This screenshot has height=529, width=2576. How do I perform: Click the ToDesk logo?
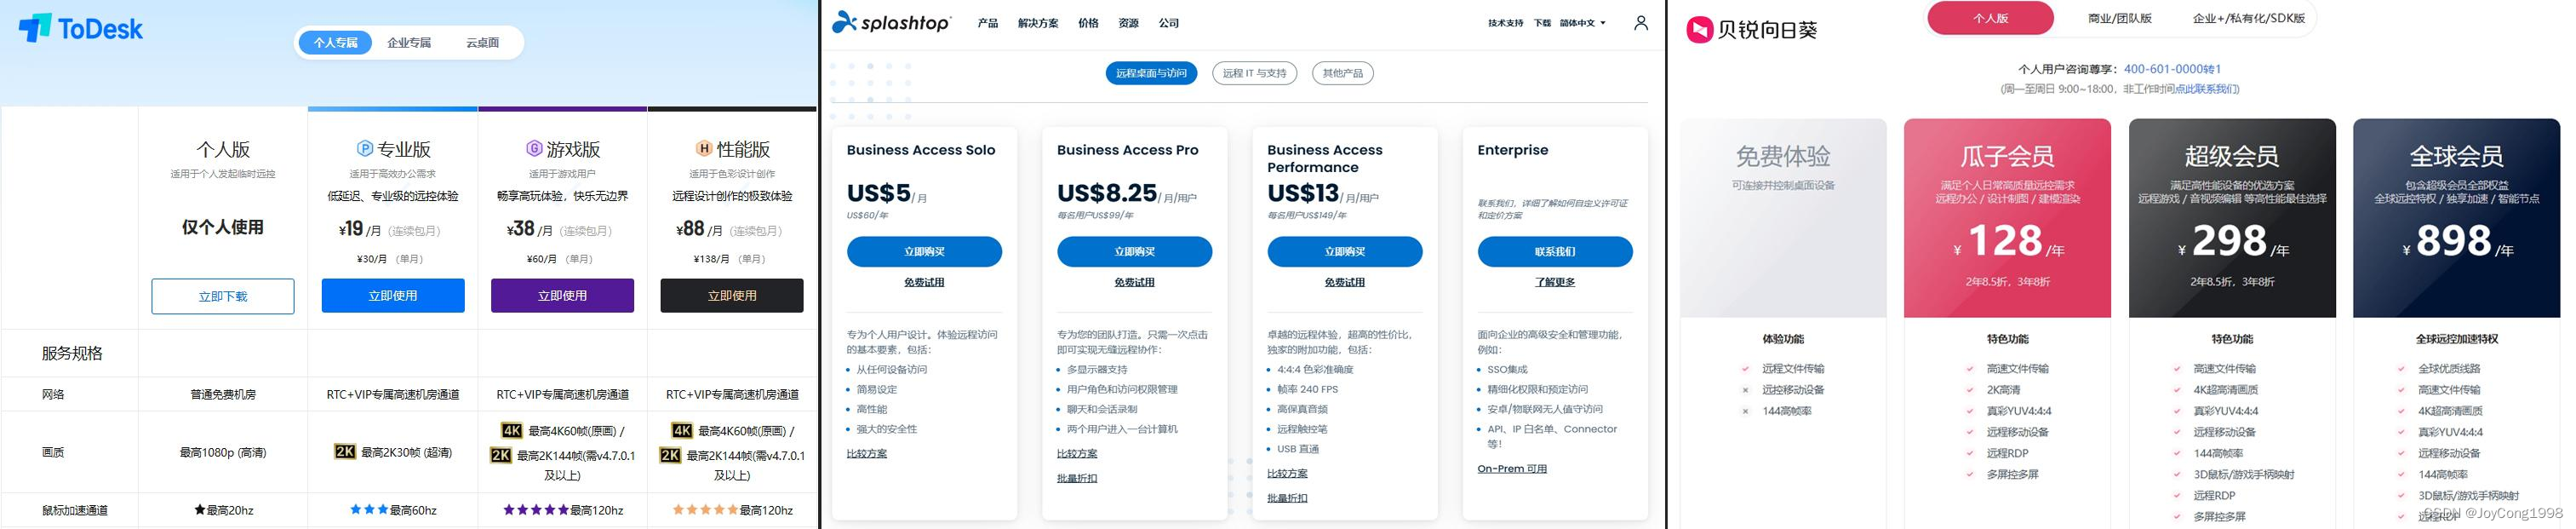tap(81, 28)
